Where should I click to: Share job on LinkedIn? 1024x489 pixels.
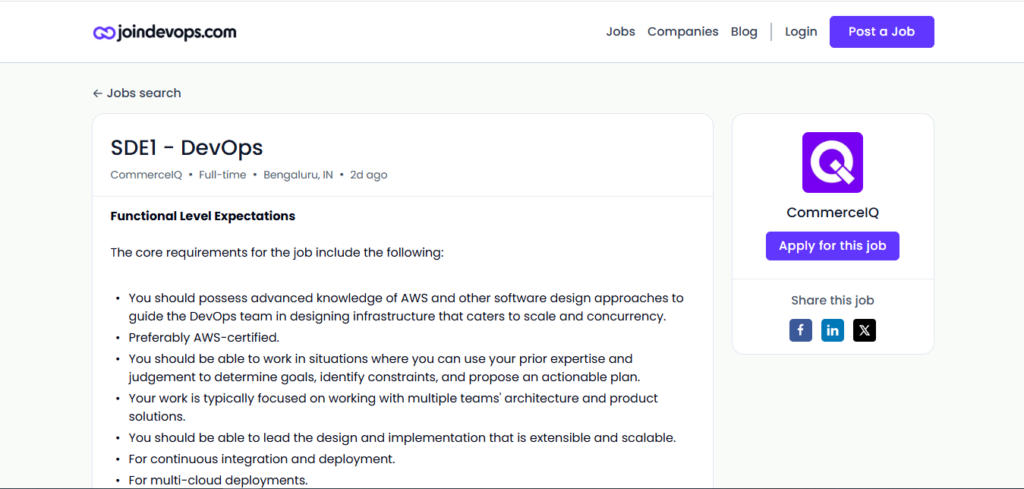pos(833,330)
